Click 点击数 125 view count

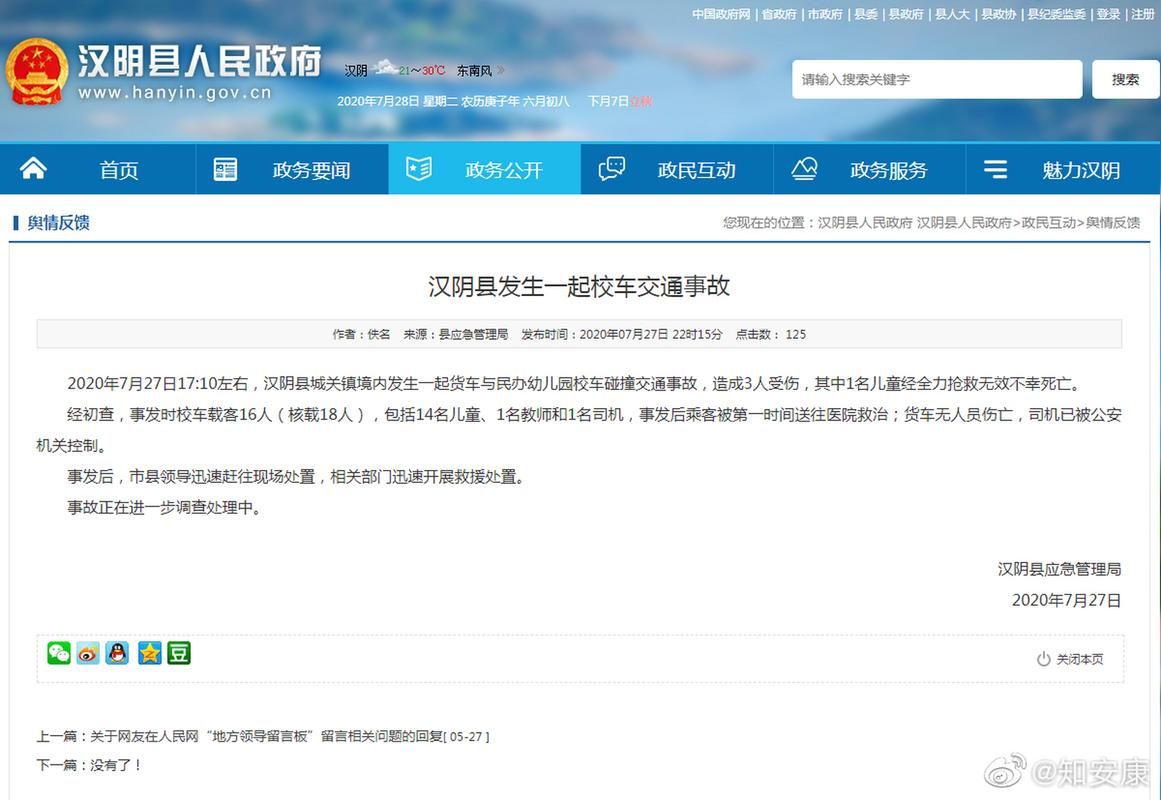771,334
